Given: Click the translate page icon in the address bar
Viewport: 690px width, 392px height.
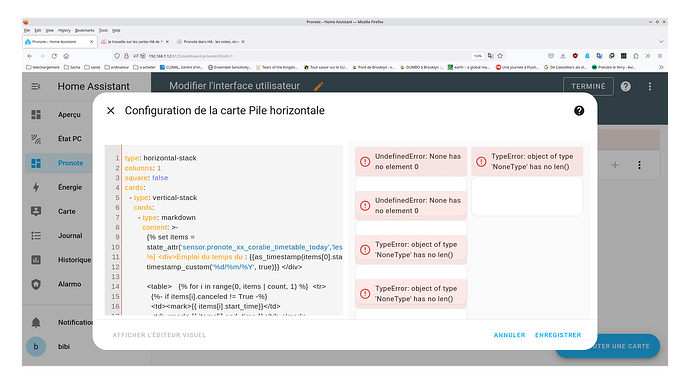Looking at the screenshot, I should 491,56.
